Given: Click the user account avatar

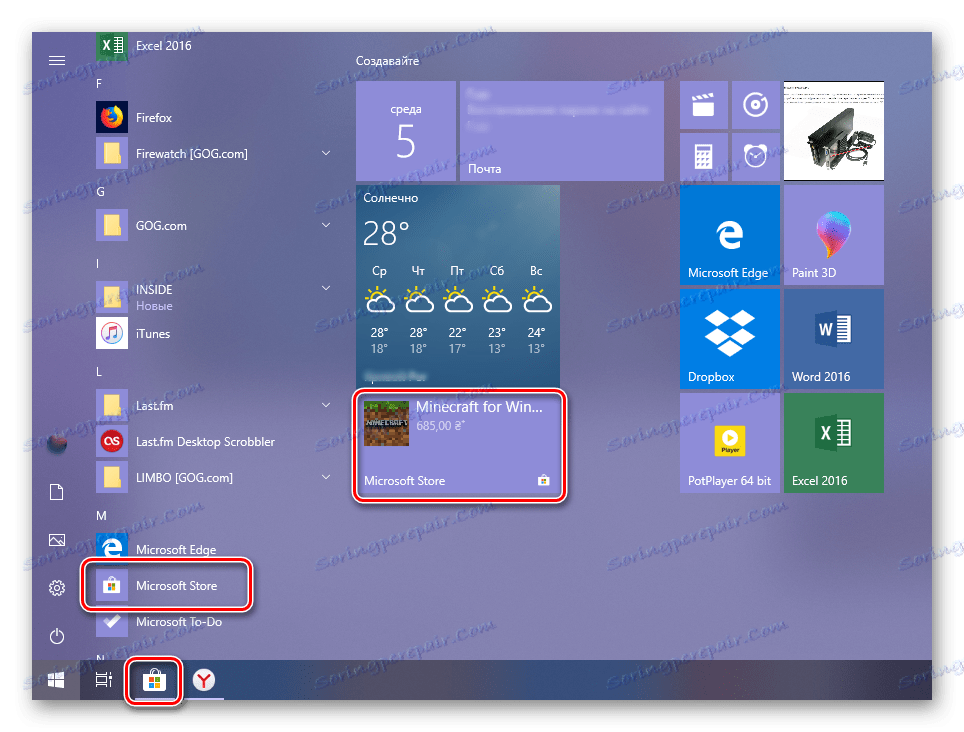Looking at the screenshot, I should tap(57, 443).
